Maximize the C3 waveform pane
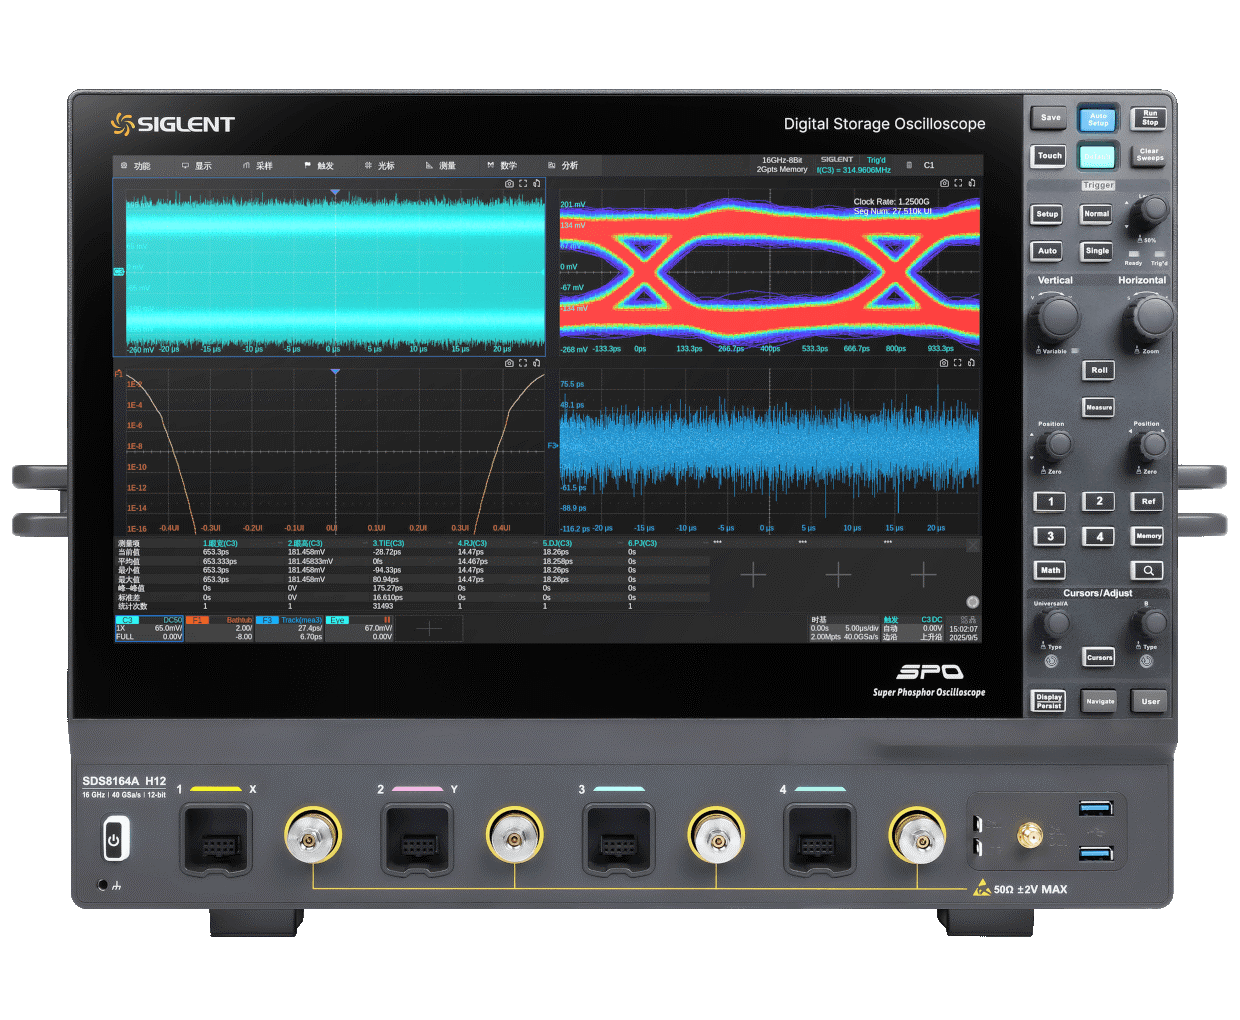This screenshot has width=1240, height=1020. [x=523, y=184]
